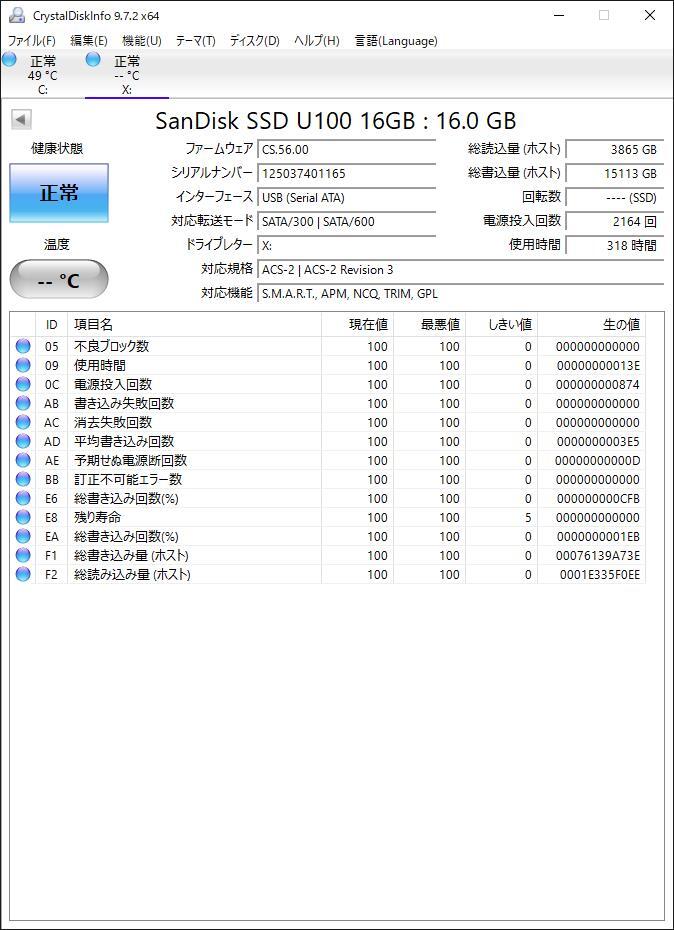Click the previous disk arrow button
Screen dimensions: 674x930
coord(21,120)
